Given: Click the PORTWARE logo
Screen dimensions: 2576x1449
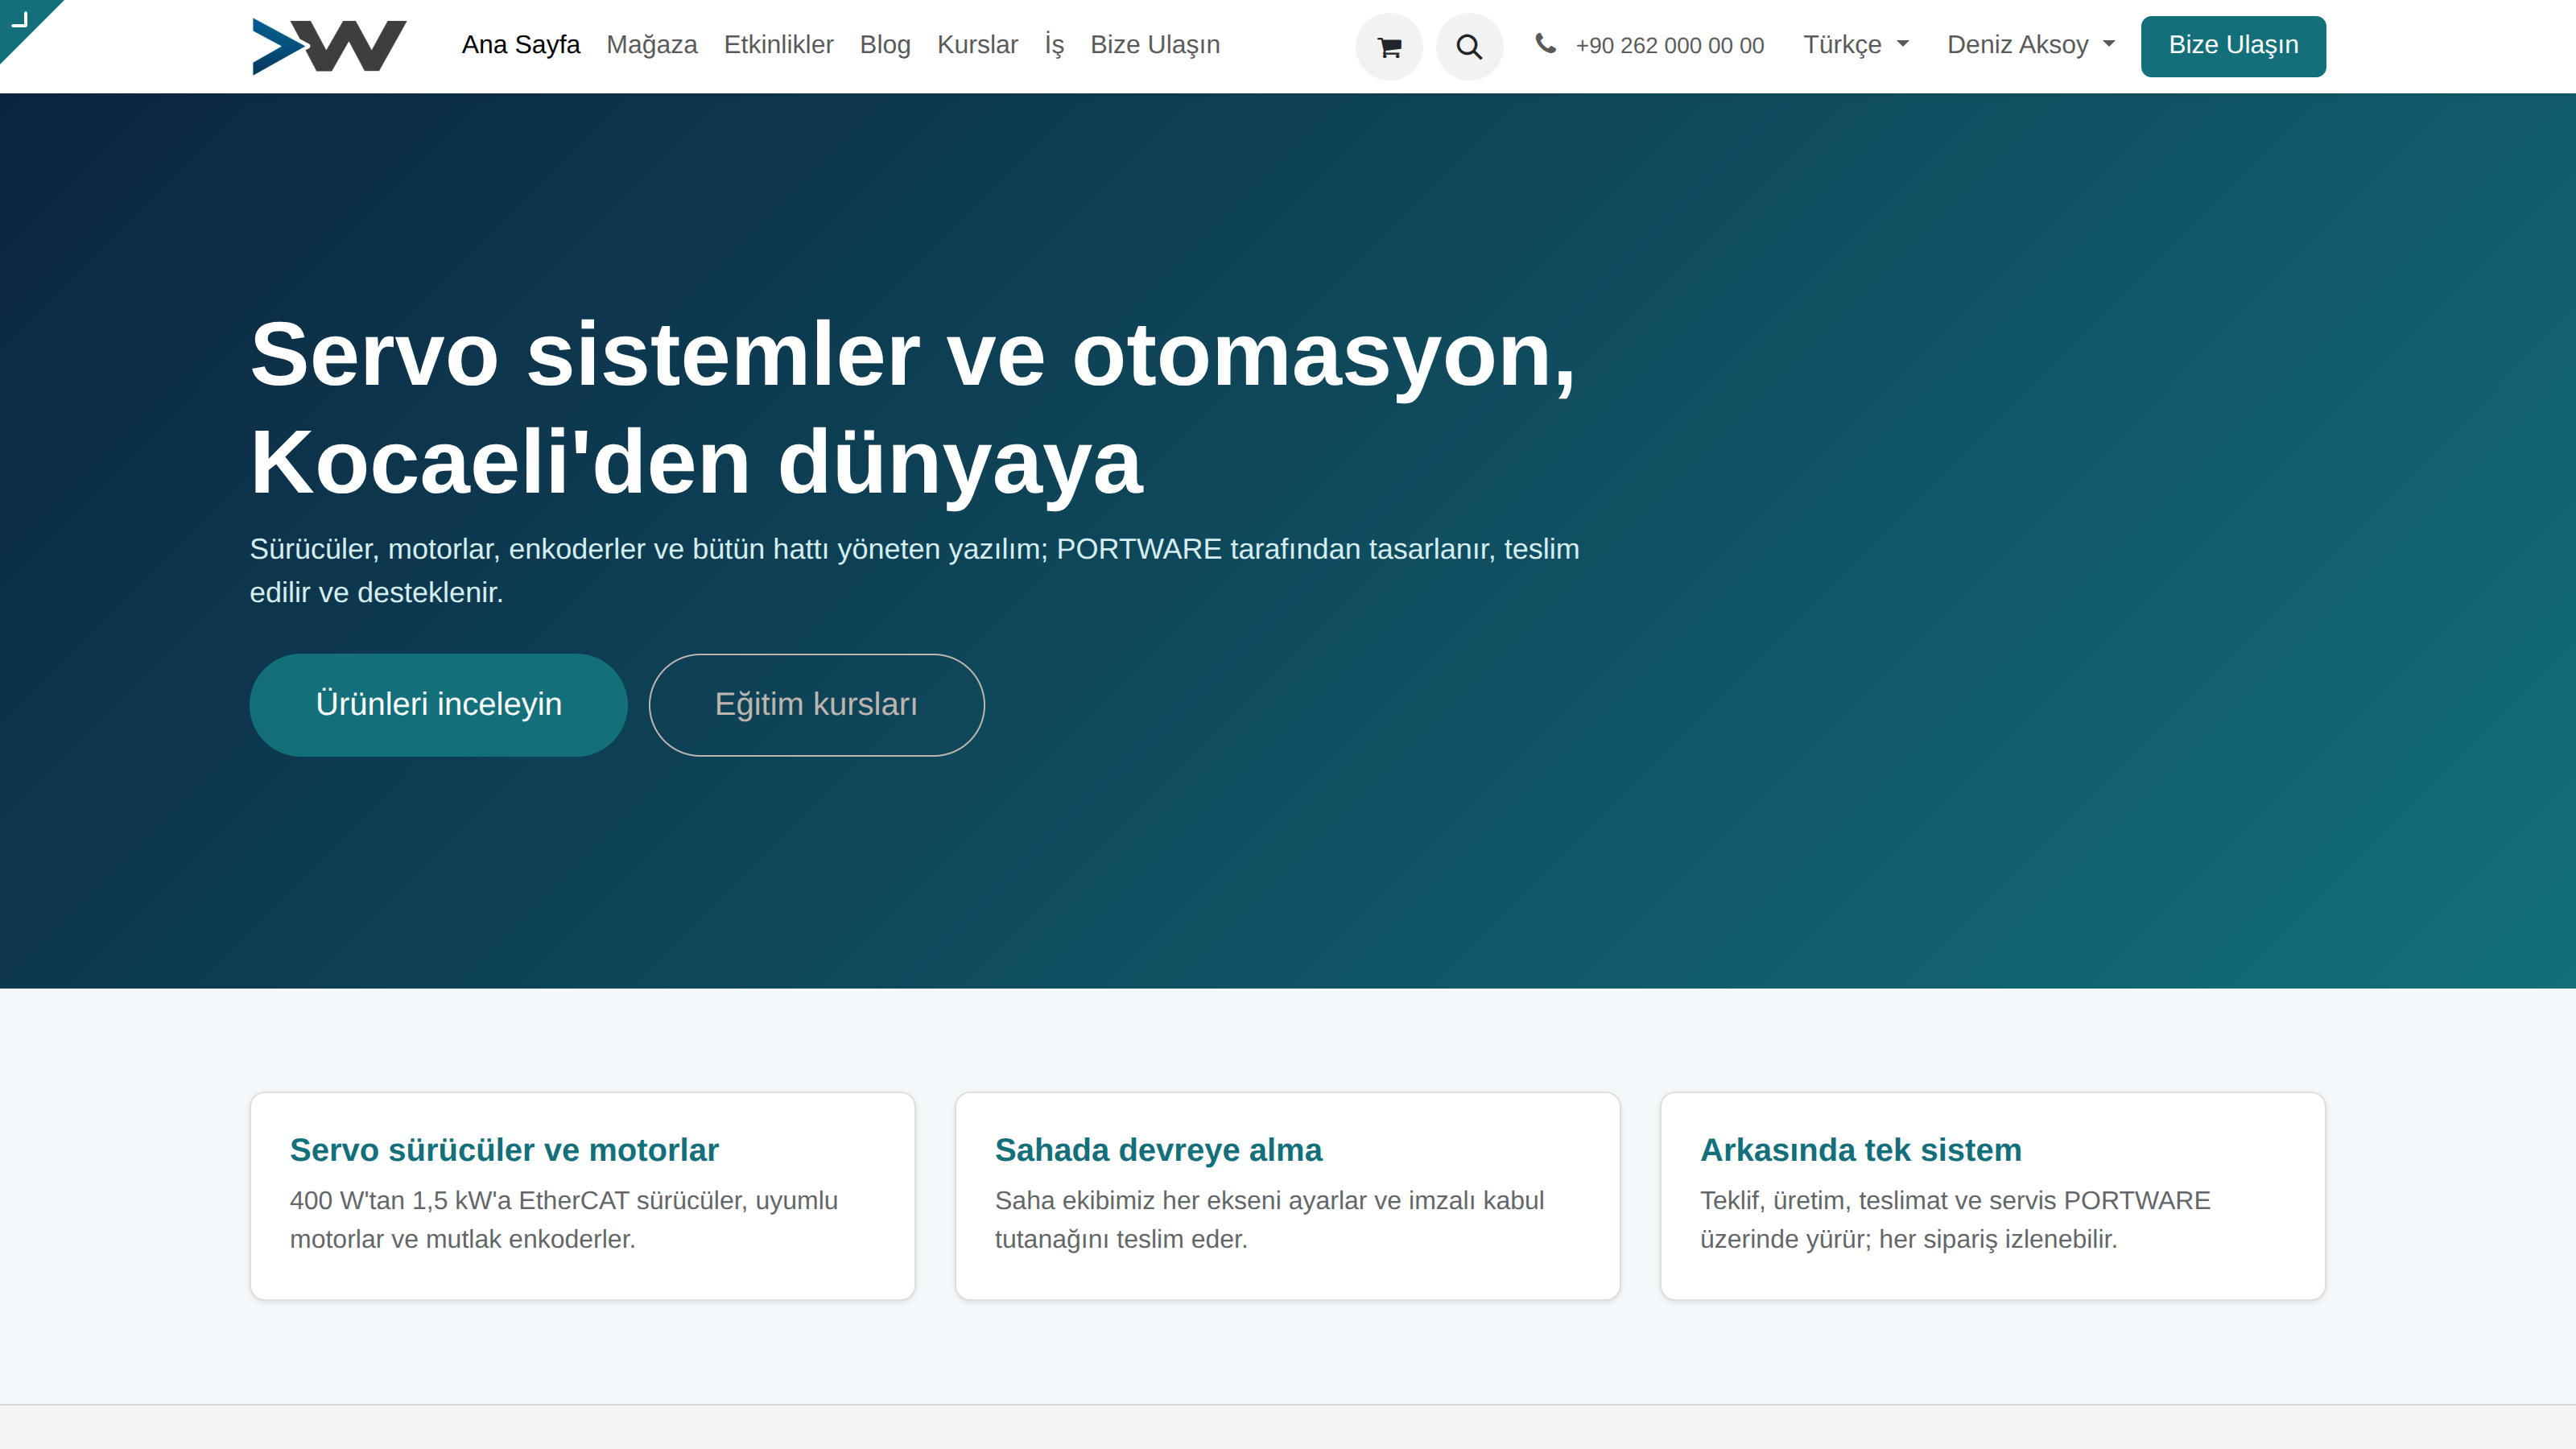Looking at the screenshot, I should click(x=329, y=46).
